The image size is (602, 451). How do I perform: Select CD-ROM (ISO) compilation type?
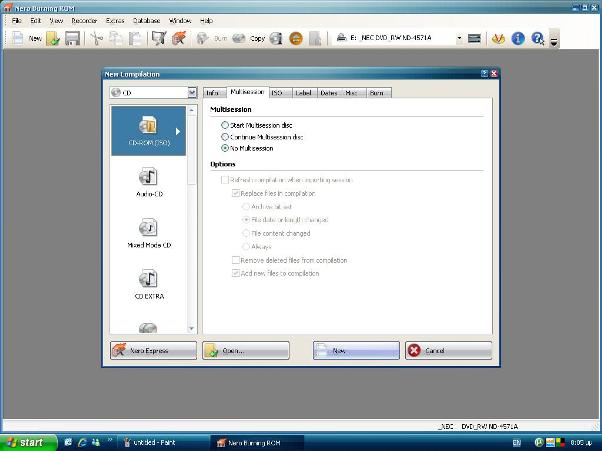point(149,131)
